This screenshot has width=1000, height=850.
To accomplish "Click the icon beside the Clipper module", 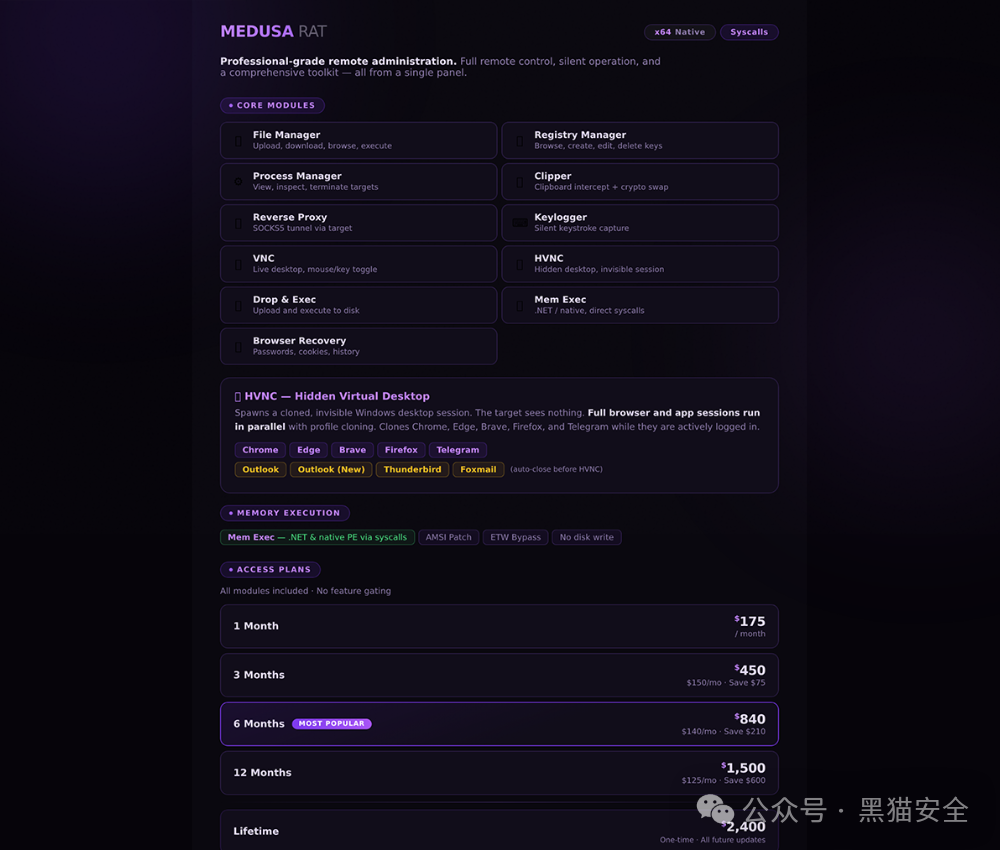I will click(x=520, y=181).
